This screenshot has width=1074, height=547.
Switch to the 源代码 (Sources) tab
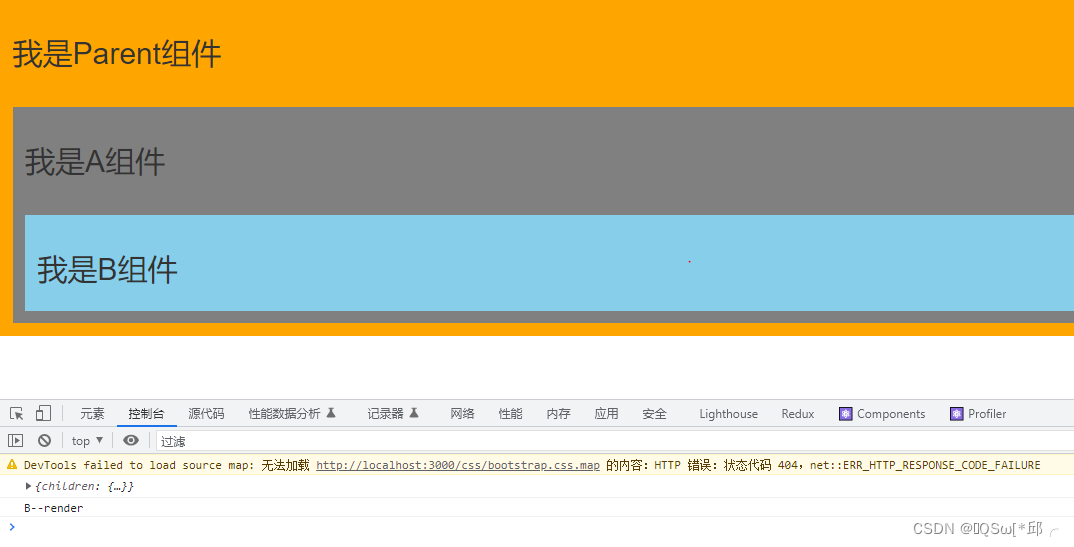(x=206, y=414)
